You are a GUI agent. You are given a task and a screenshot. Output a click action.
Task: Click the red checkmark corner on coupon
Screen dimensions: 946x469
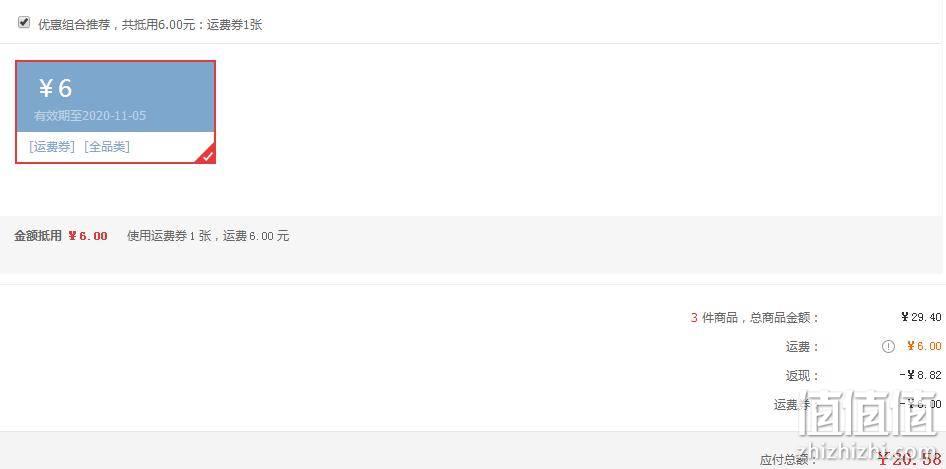[207, 155]
